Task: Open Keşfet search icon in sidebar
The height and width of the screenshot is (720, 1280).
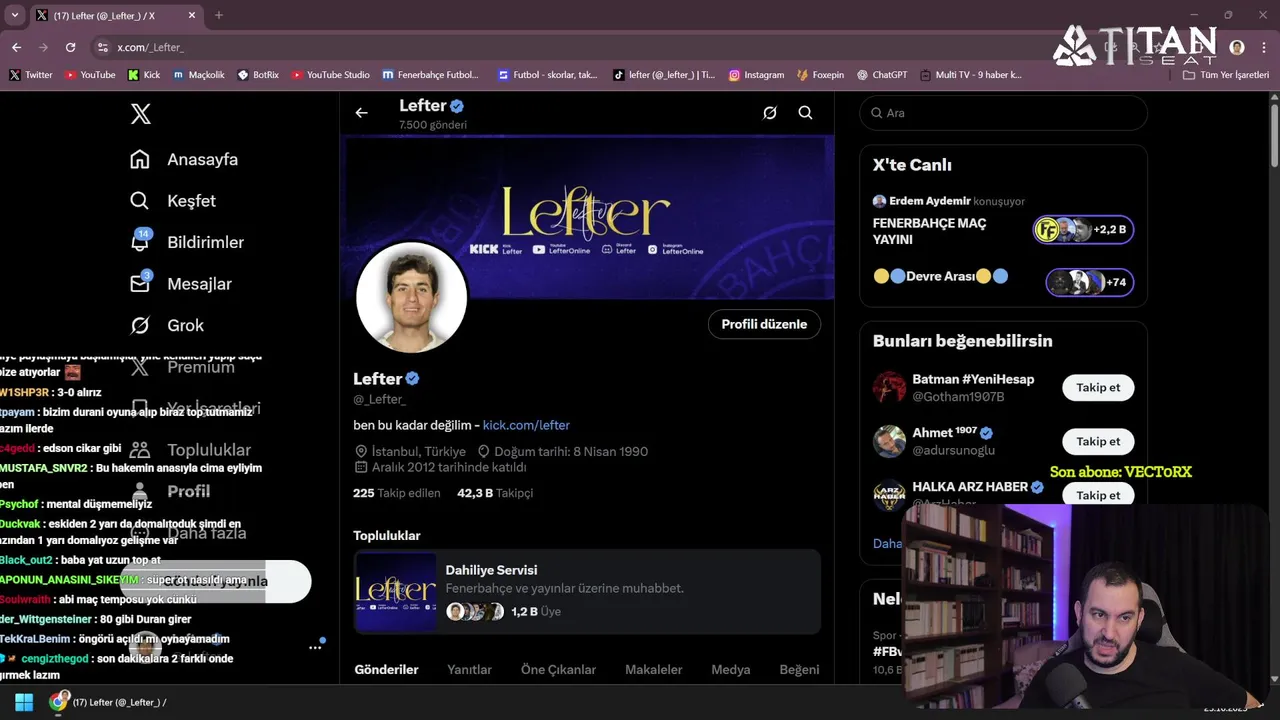Action: pyautogui.click(x=140, y=201)
